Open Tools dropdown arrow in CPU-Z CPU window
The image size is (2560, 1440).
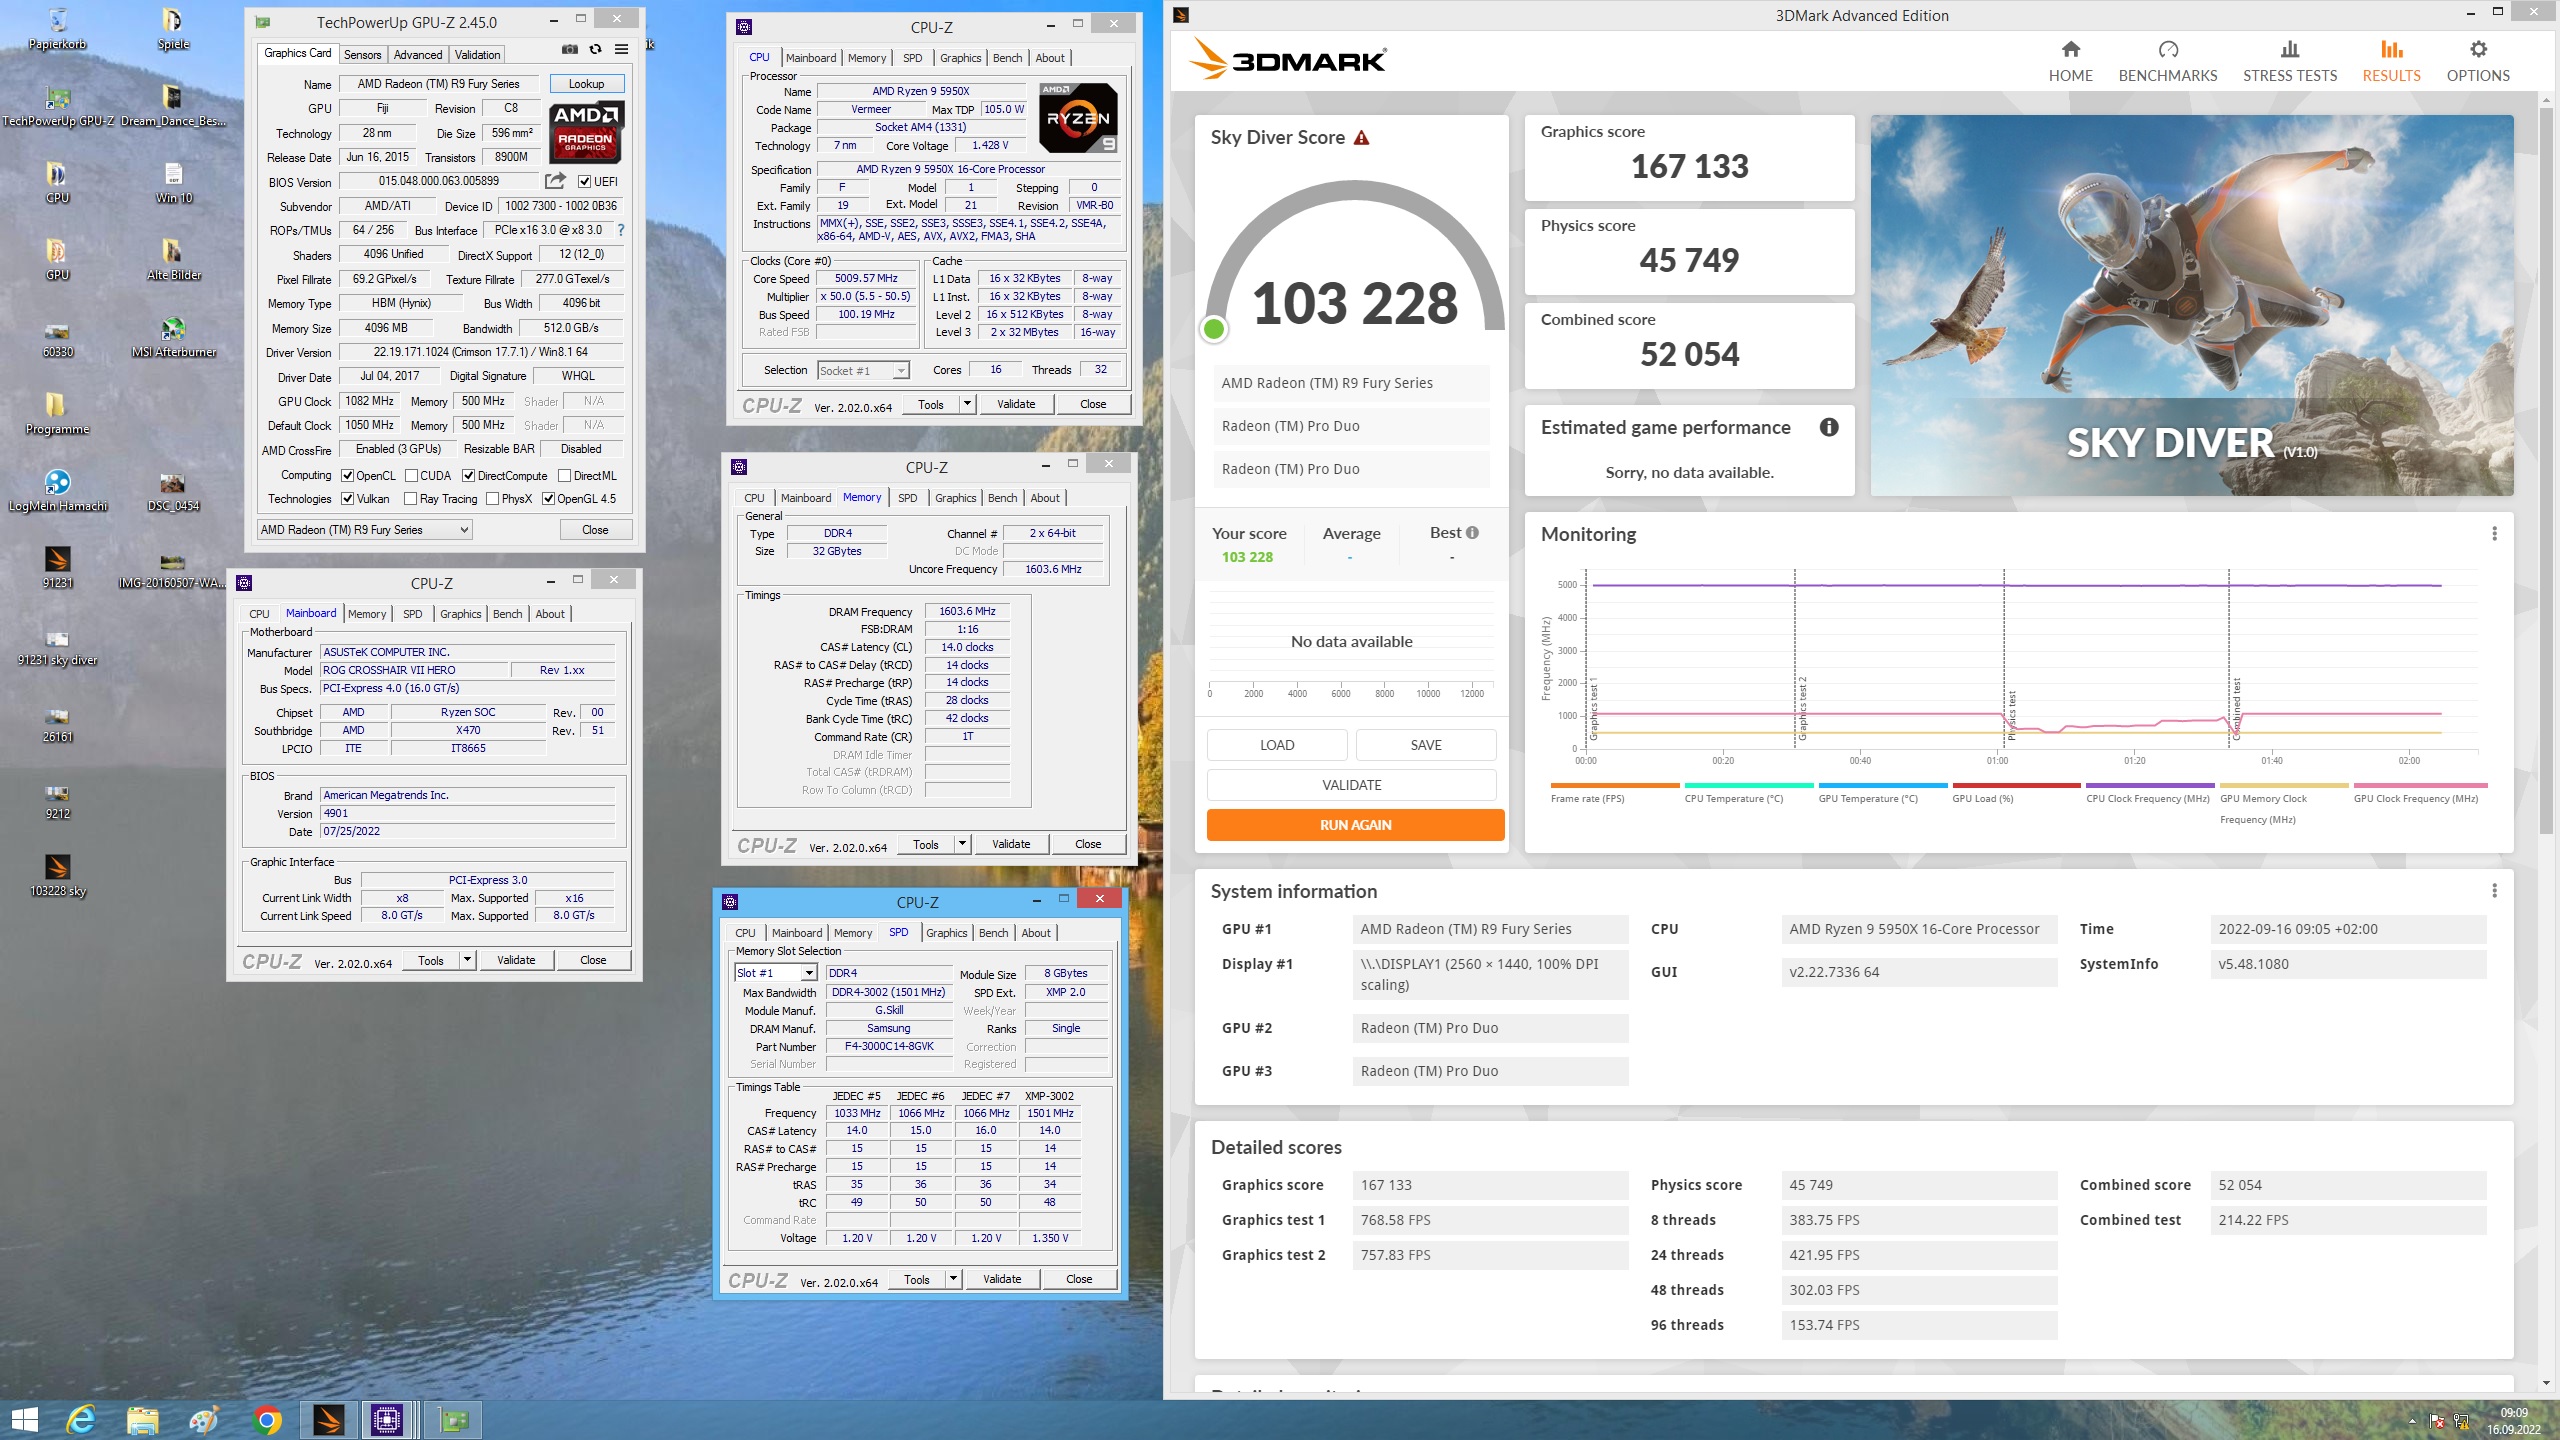click(967, 404)
